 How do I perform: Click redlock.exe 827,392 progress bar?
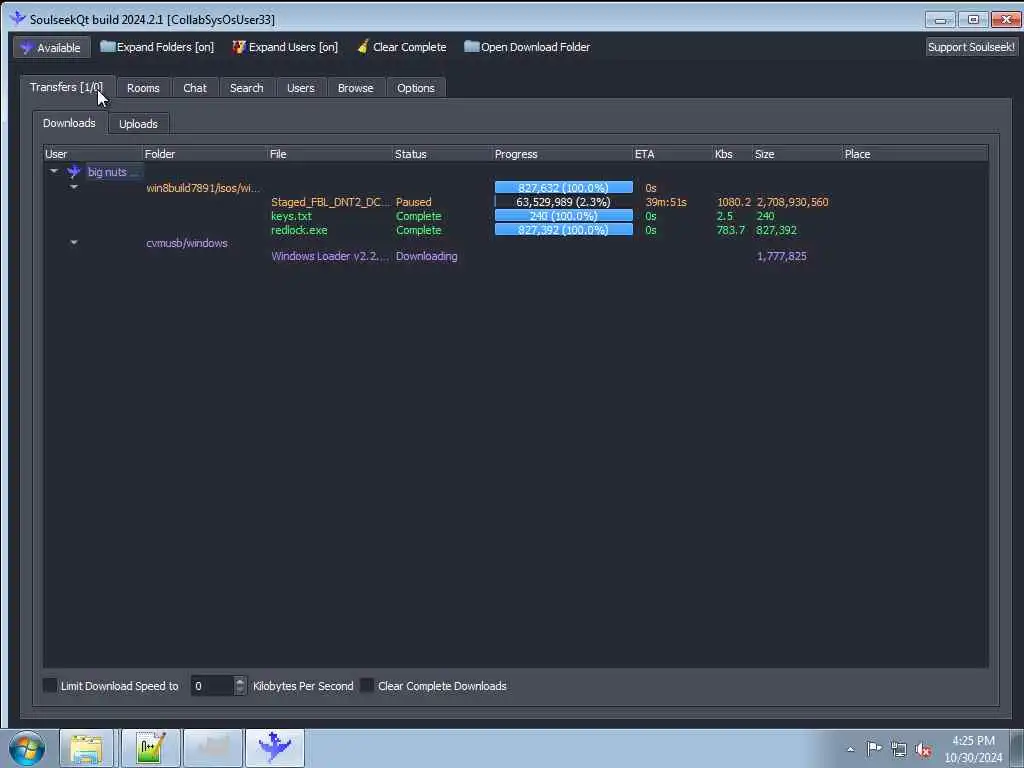tap(564, 230)
